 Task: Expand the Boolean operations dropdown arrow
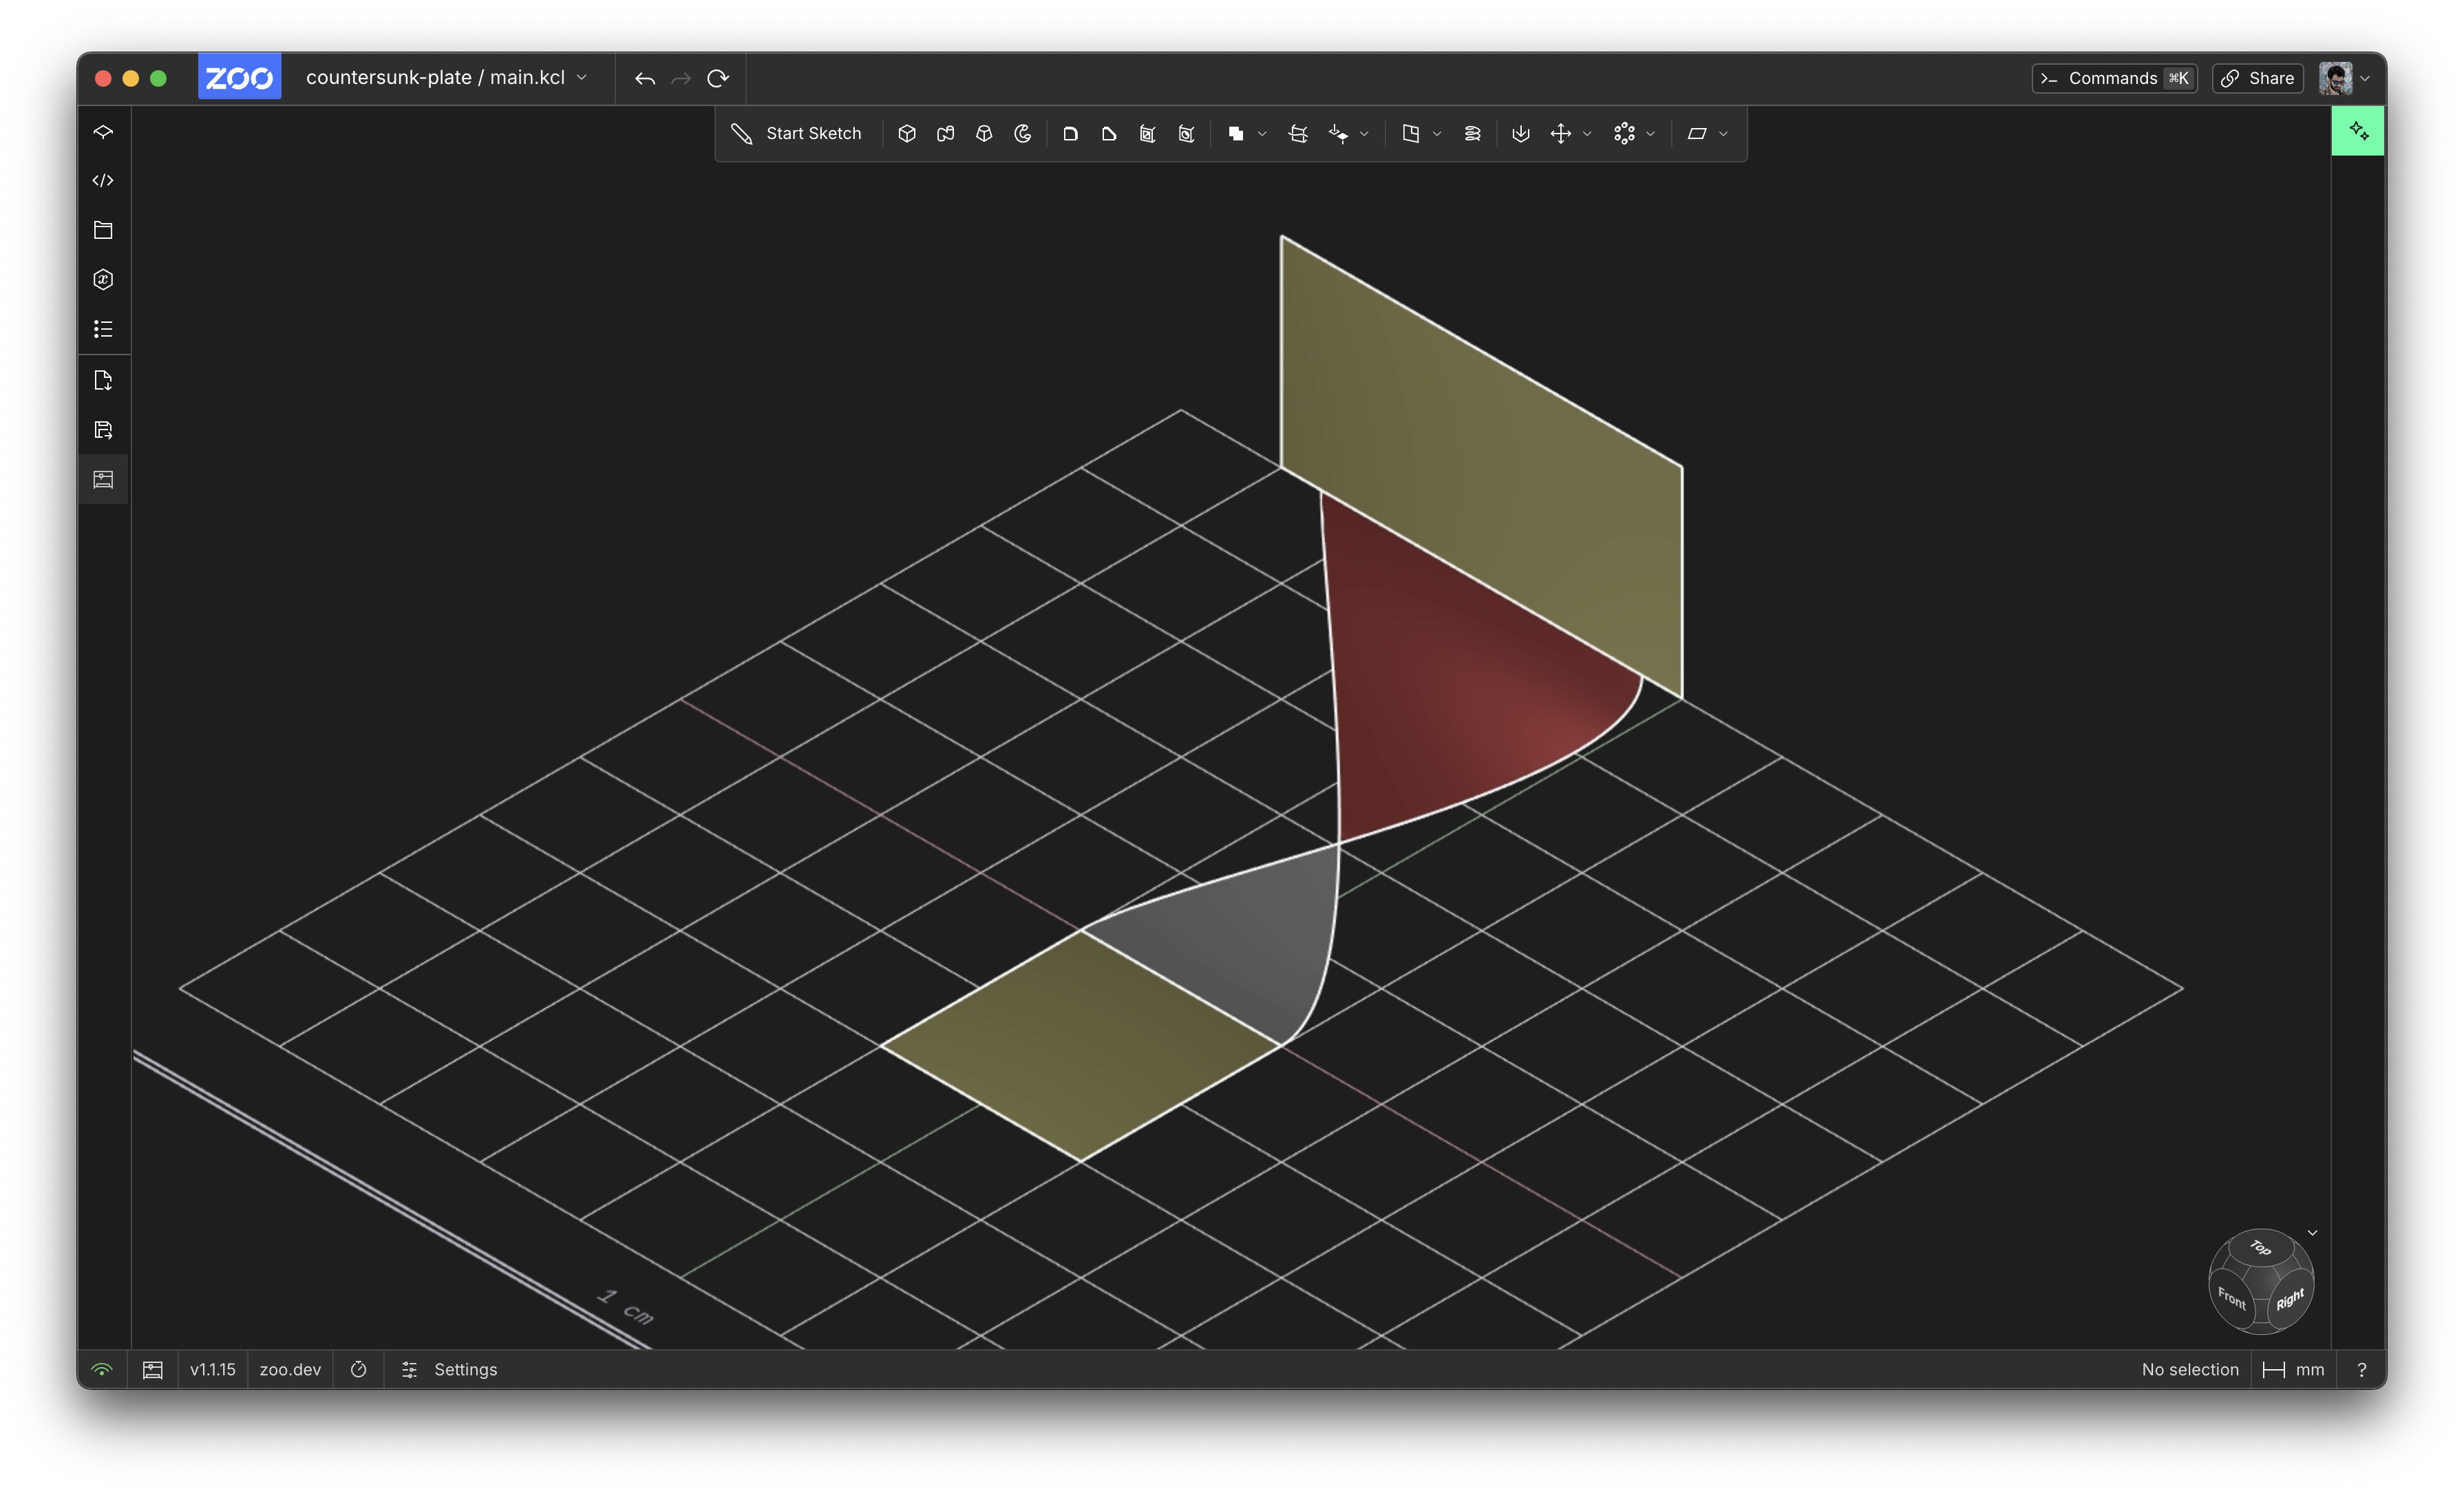click(1262, 134)
